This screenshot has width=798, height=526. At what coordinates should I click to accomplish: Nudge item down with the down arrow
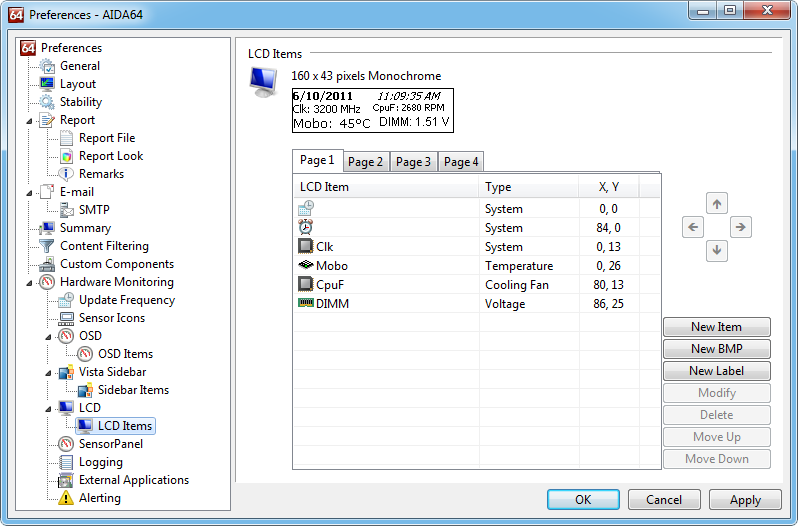[717, 251]
